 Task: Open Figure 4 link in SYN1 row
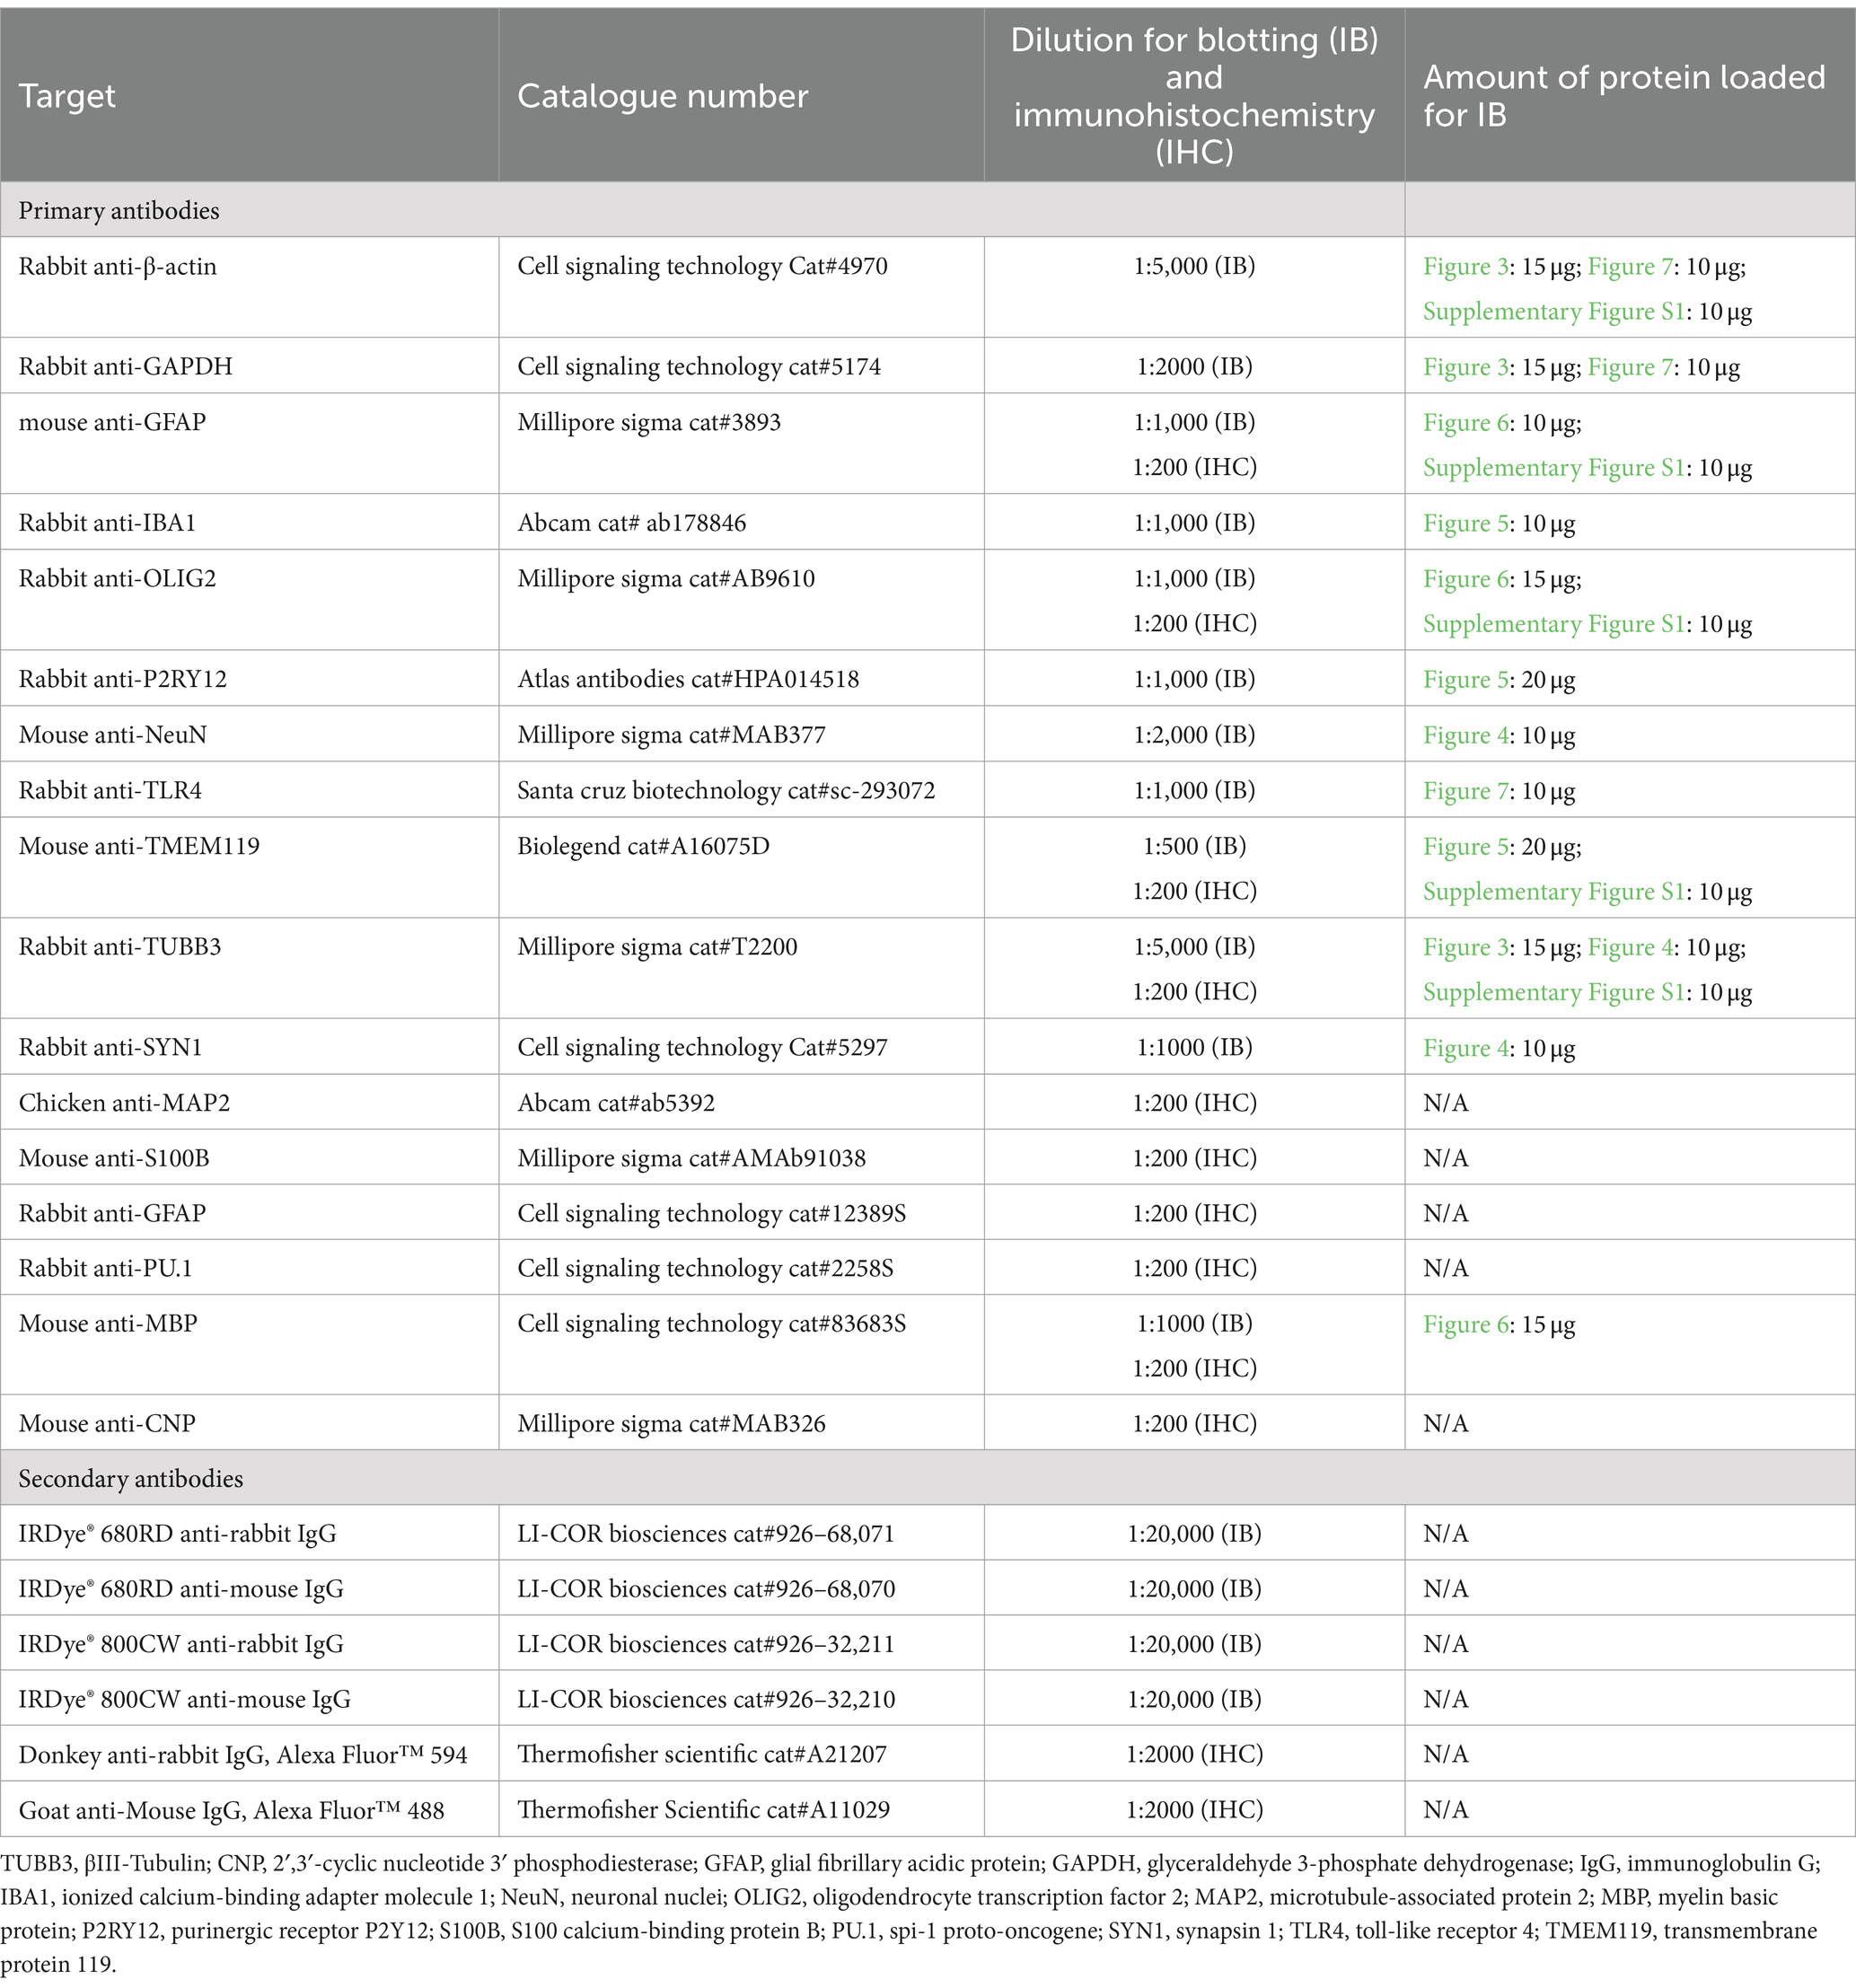coord(1465,1048)
